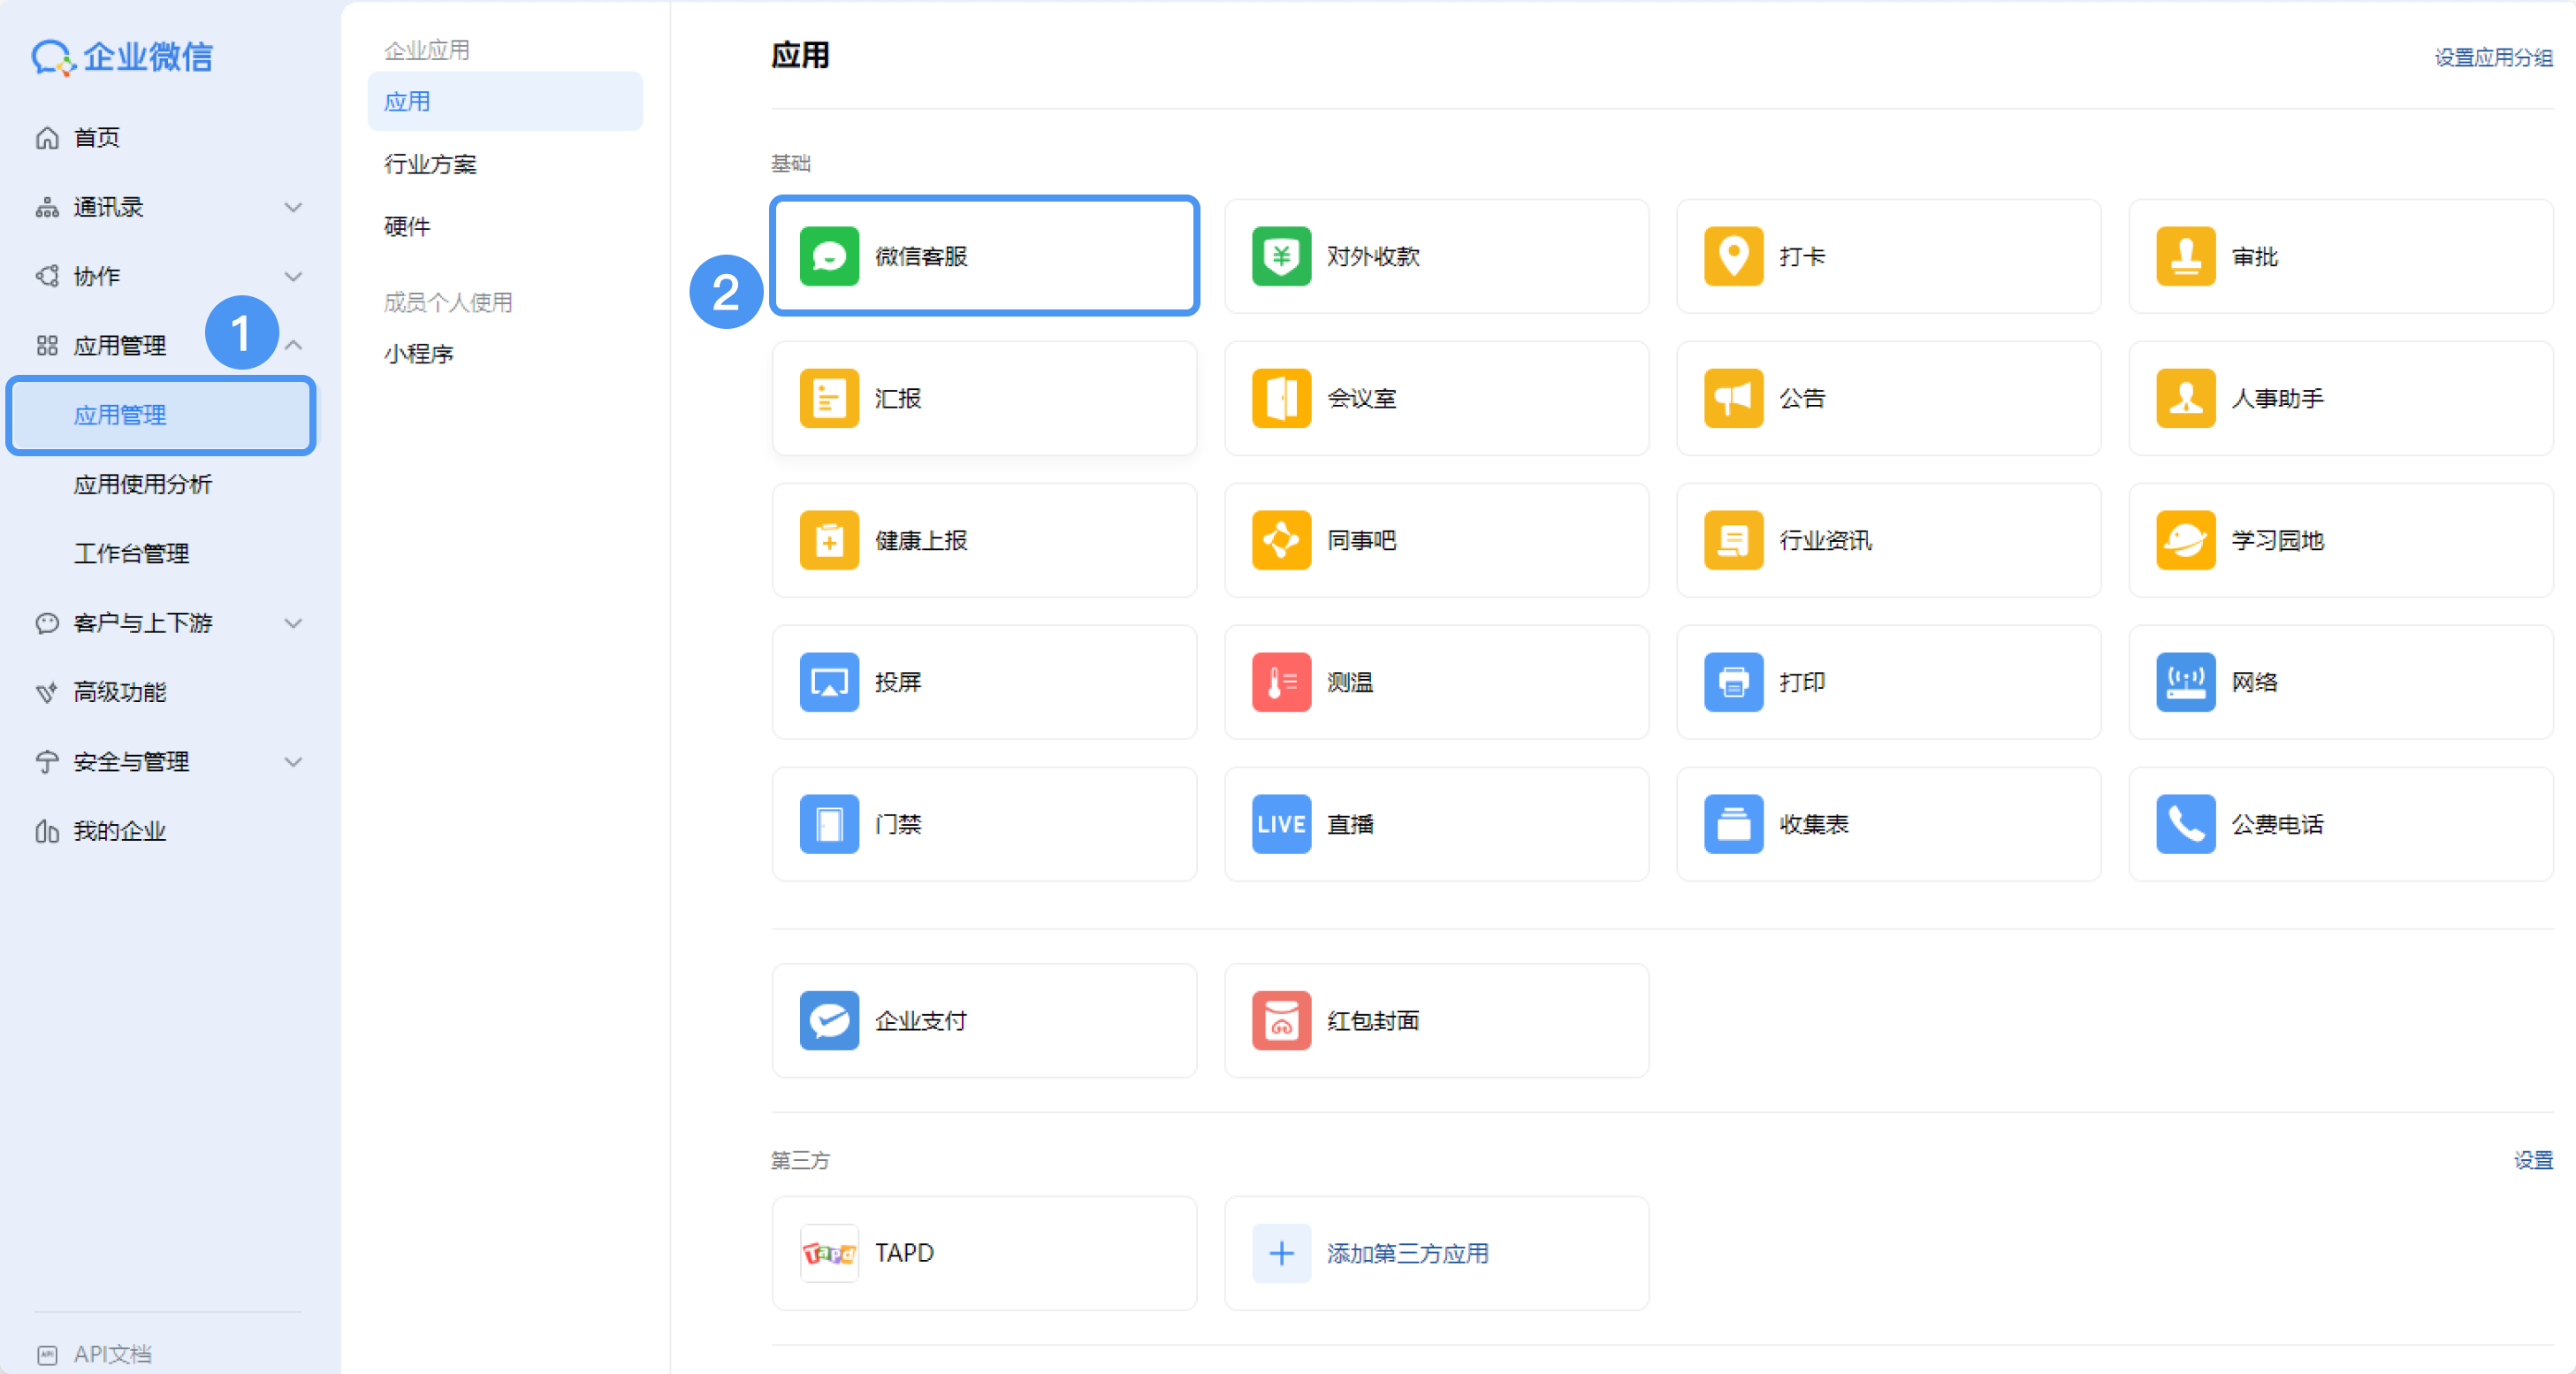This screenshot has height=1374, width=2576.
Task: Expand the 通讯录 sidebar section
Action: pyautogui.click(x=293, y=207)
